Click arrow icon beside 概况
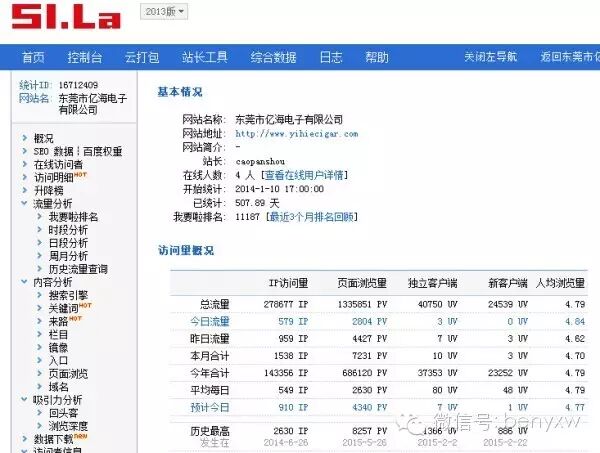 (25, 138)
